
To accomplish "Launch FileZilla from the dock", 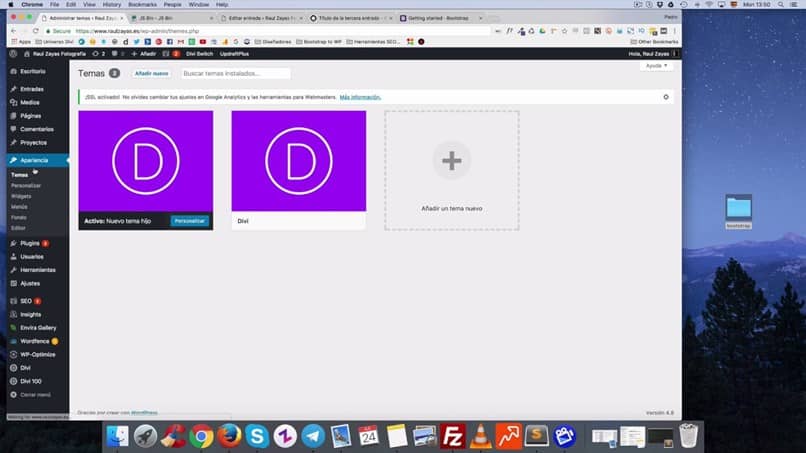I will 452,436.
